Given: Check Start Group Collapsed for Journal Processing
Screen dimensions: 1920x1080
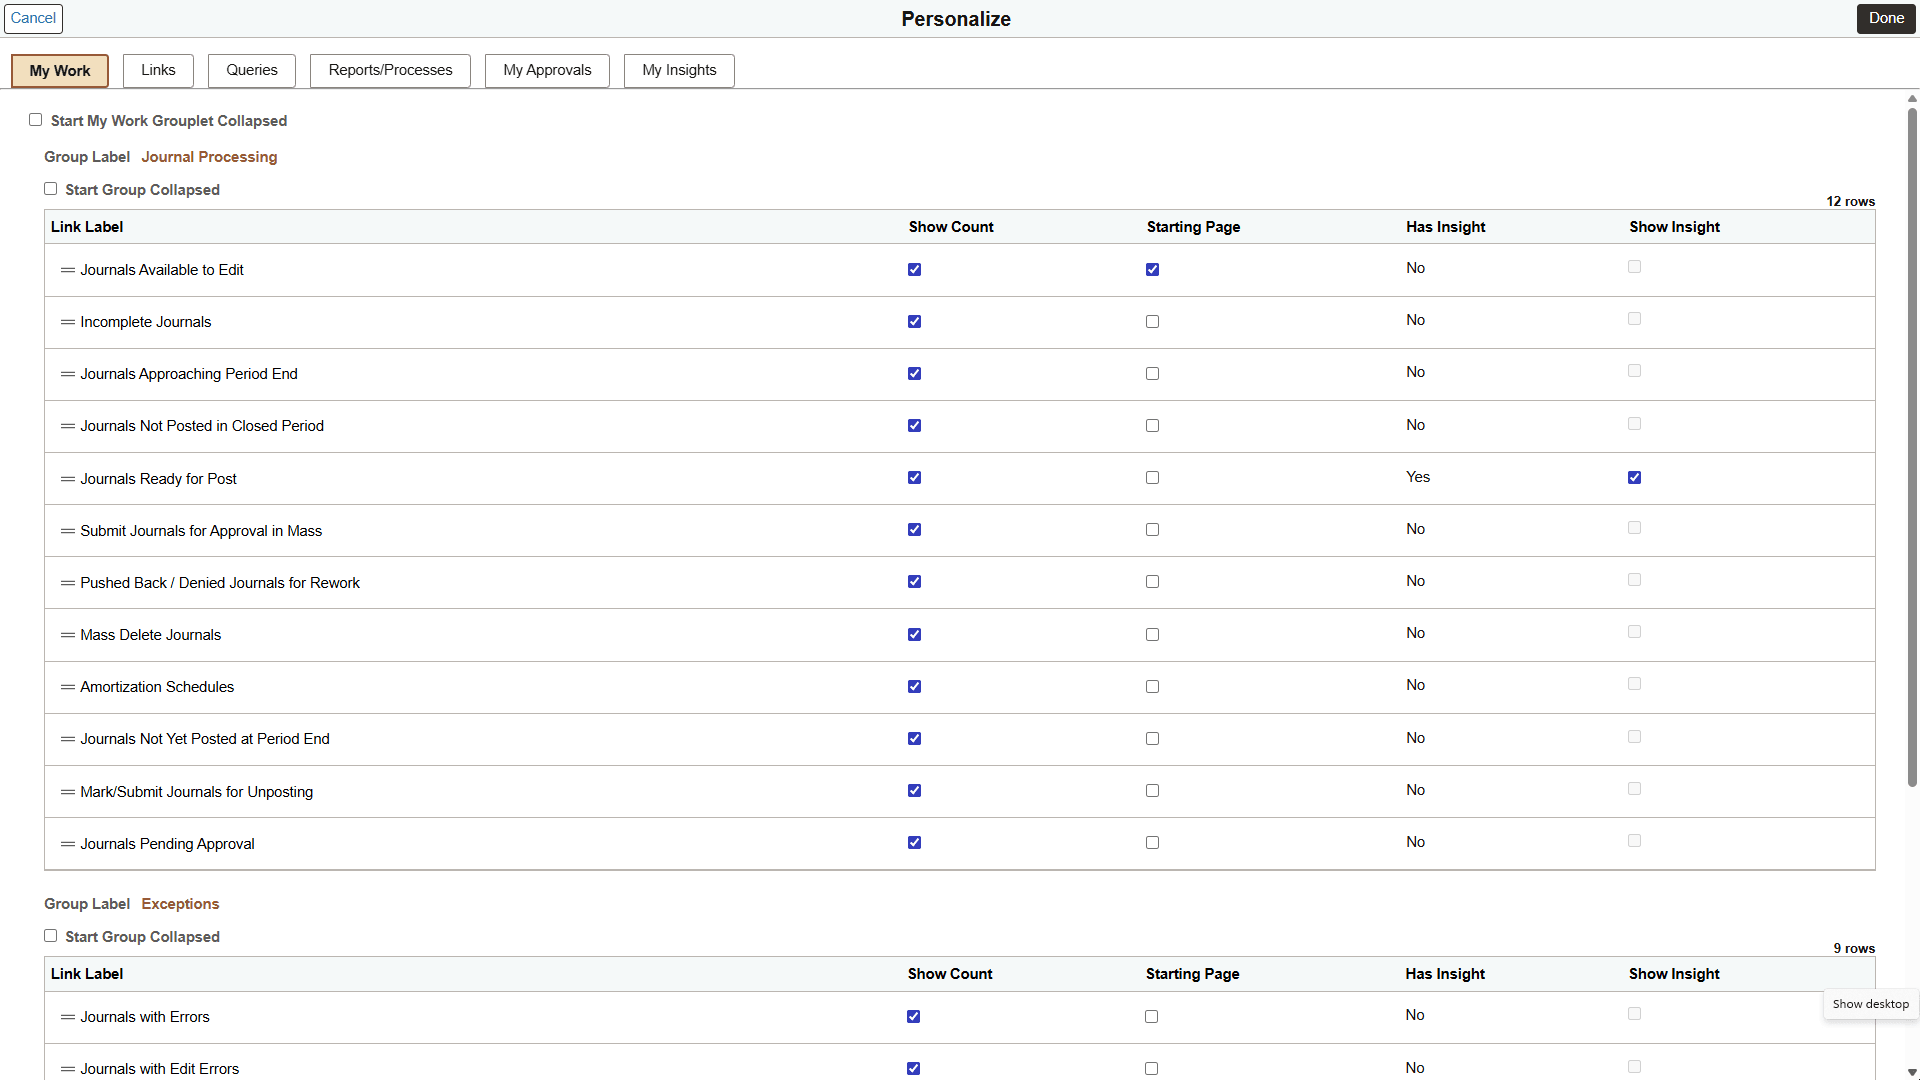Looking at the screenshot, I should [x=51, y=189].
